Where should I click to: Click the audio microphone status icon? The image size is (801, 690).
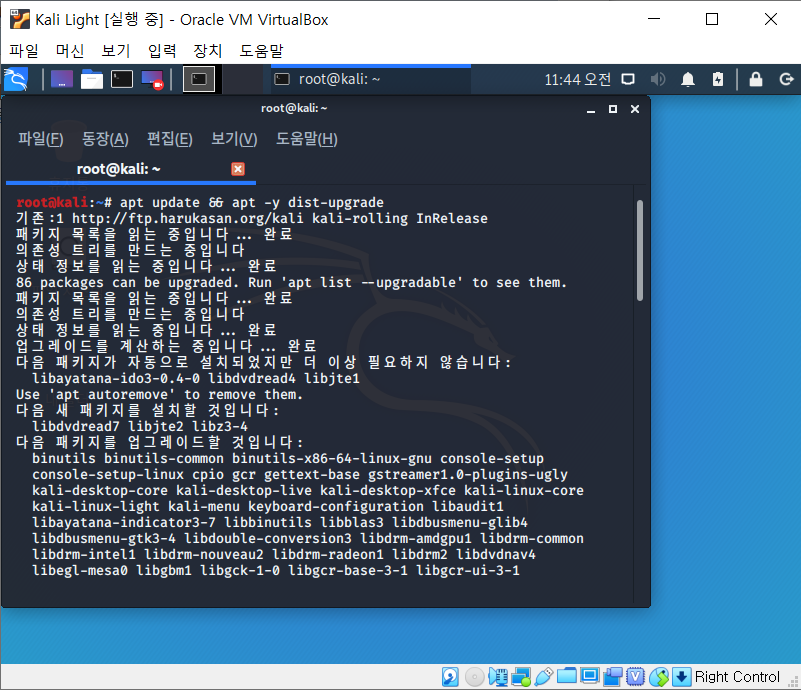pos(498,677)
